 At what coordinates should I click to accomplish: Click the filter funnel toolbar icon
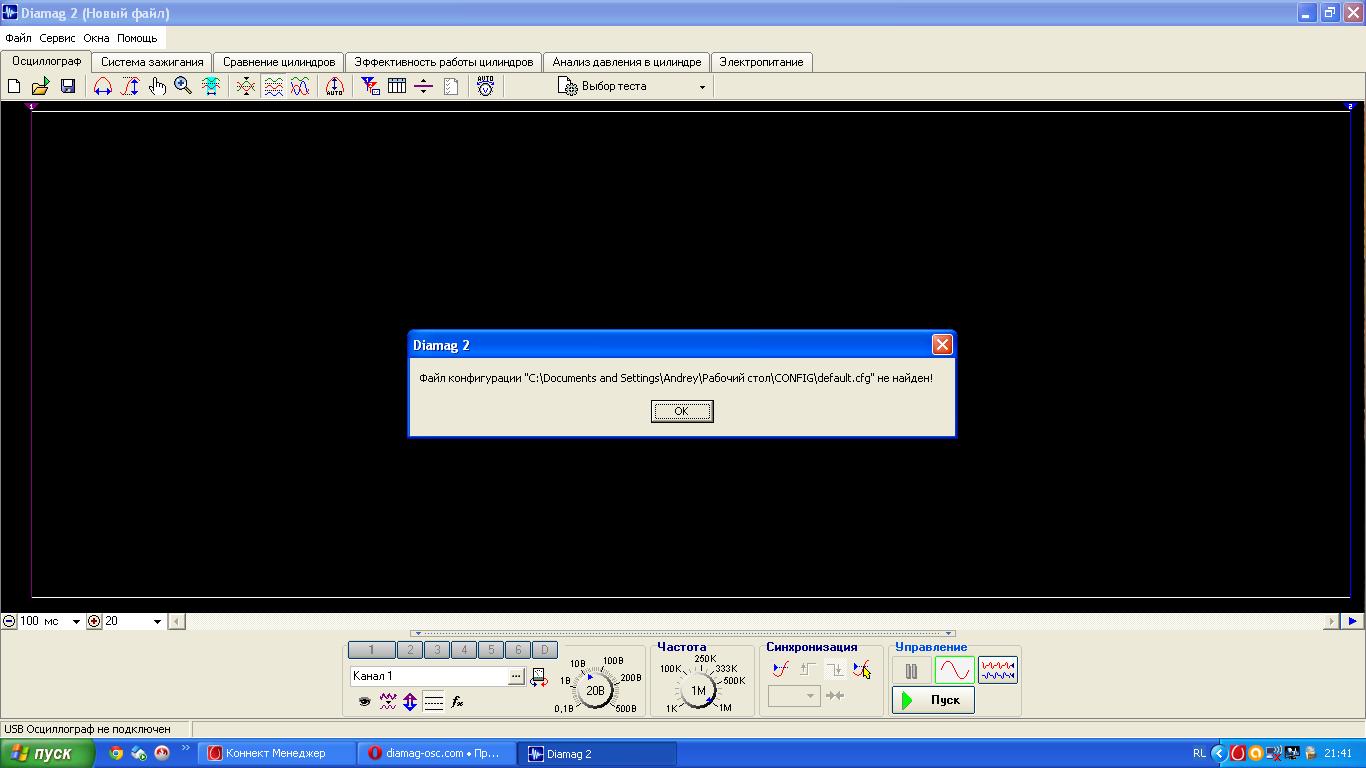coord(371,87)
